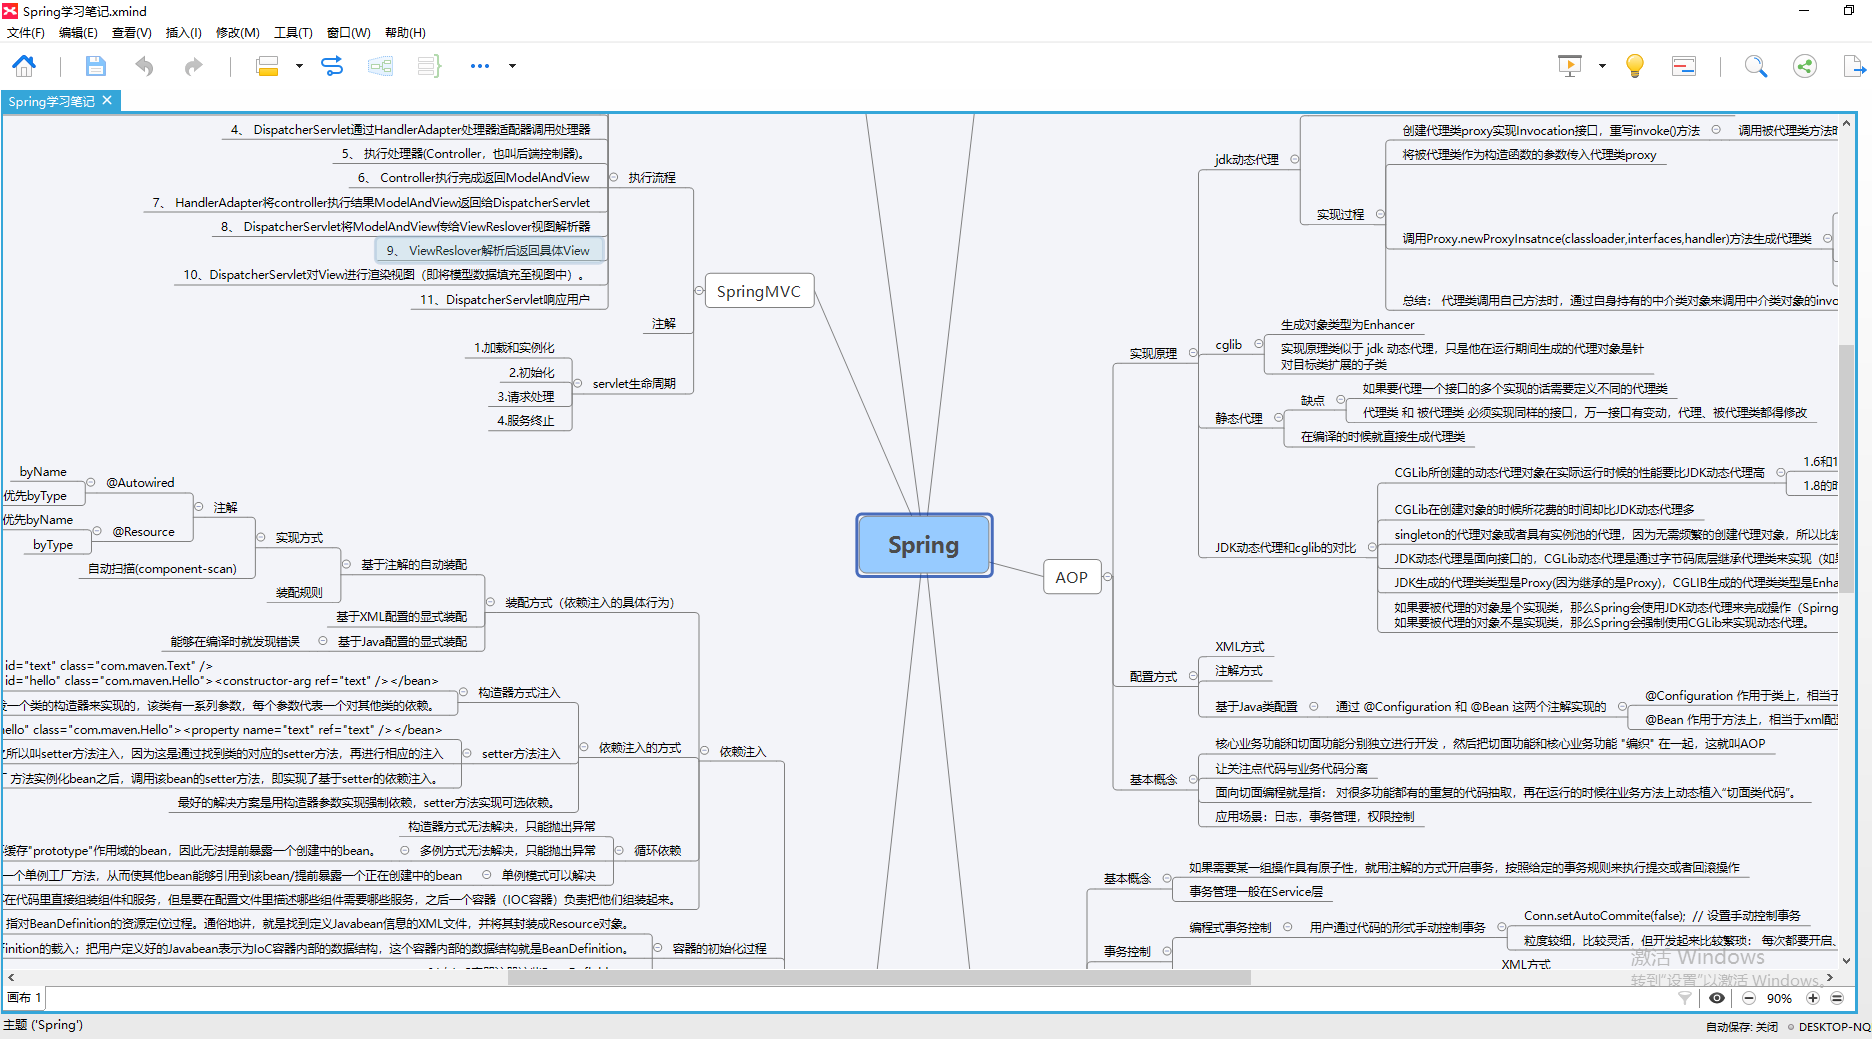Zoom in with the plus button

(1812, 998)
